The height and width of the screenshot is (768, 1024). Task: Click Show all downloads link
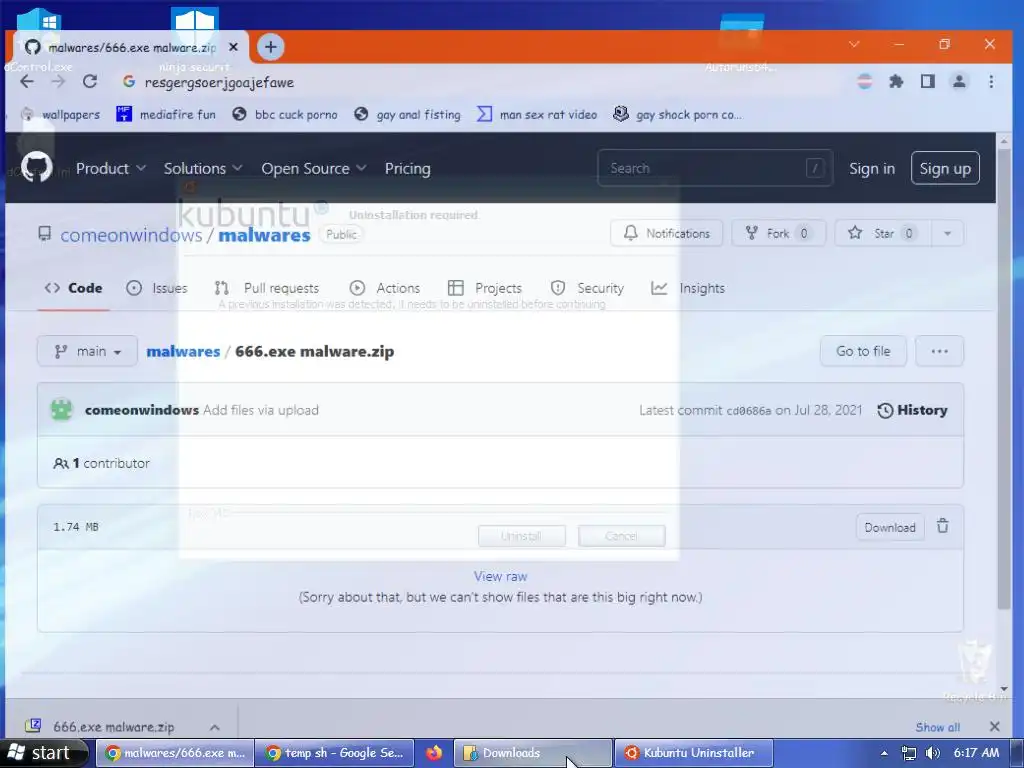(938, 727)
